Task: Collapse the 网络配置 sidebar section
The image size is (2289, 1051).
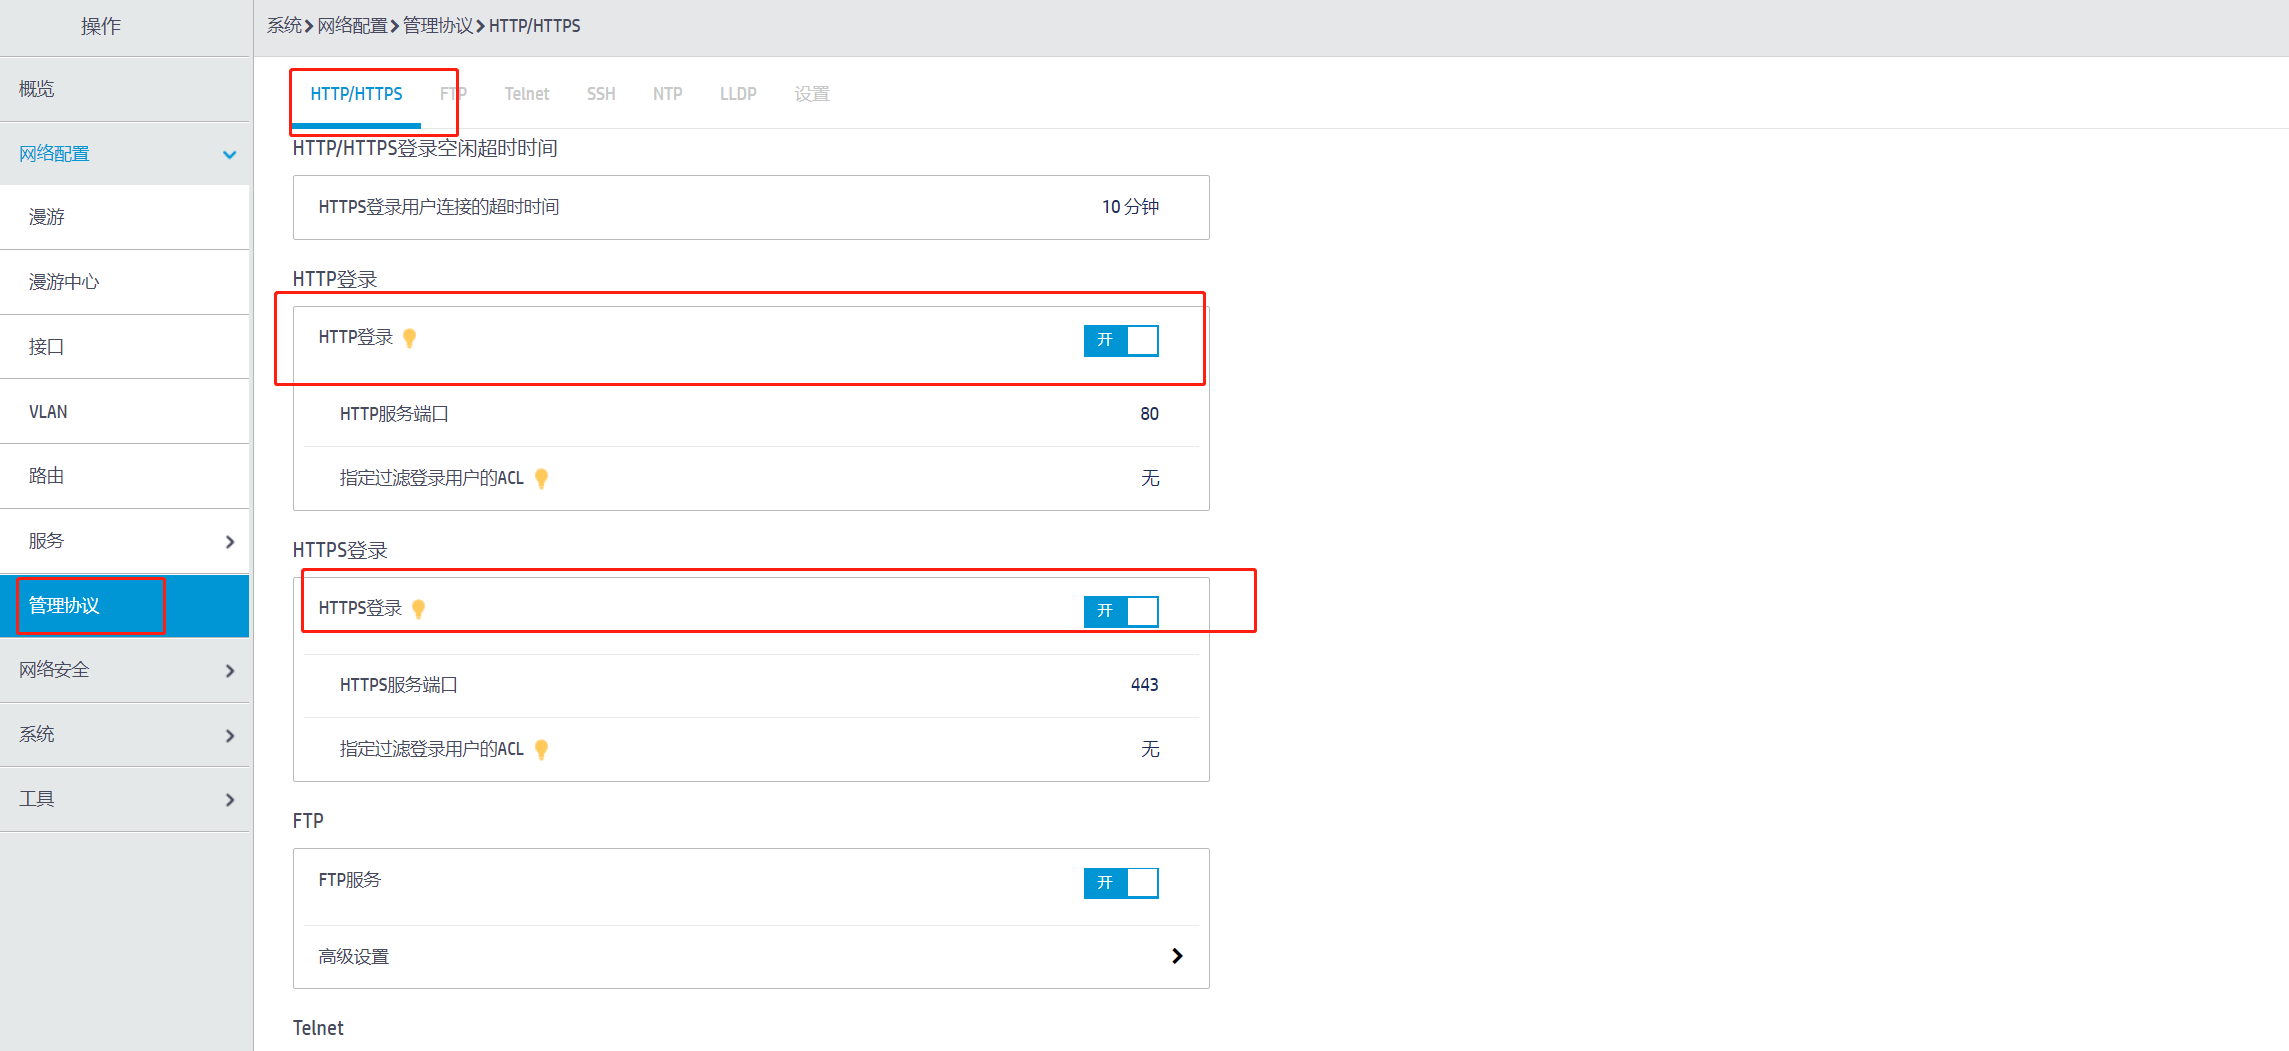Action: [x=230, y=154]
